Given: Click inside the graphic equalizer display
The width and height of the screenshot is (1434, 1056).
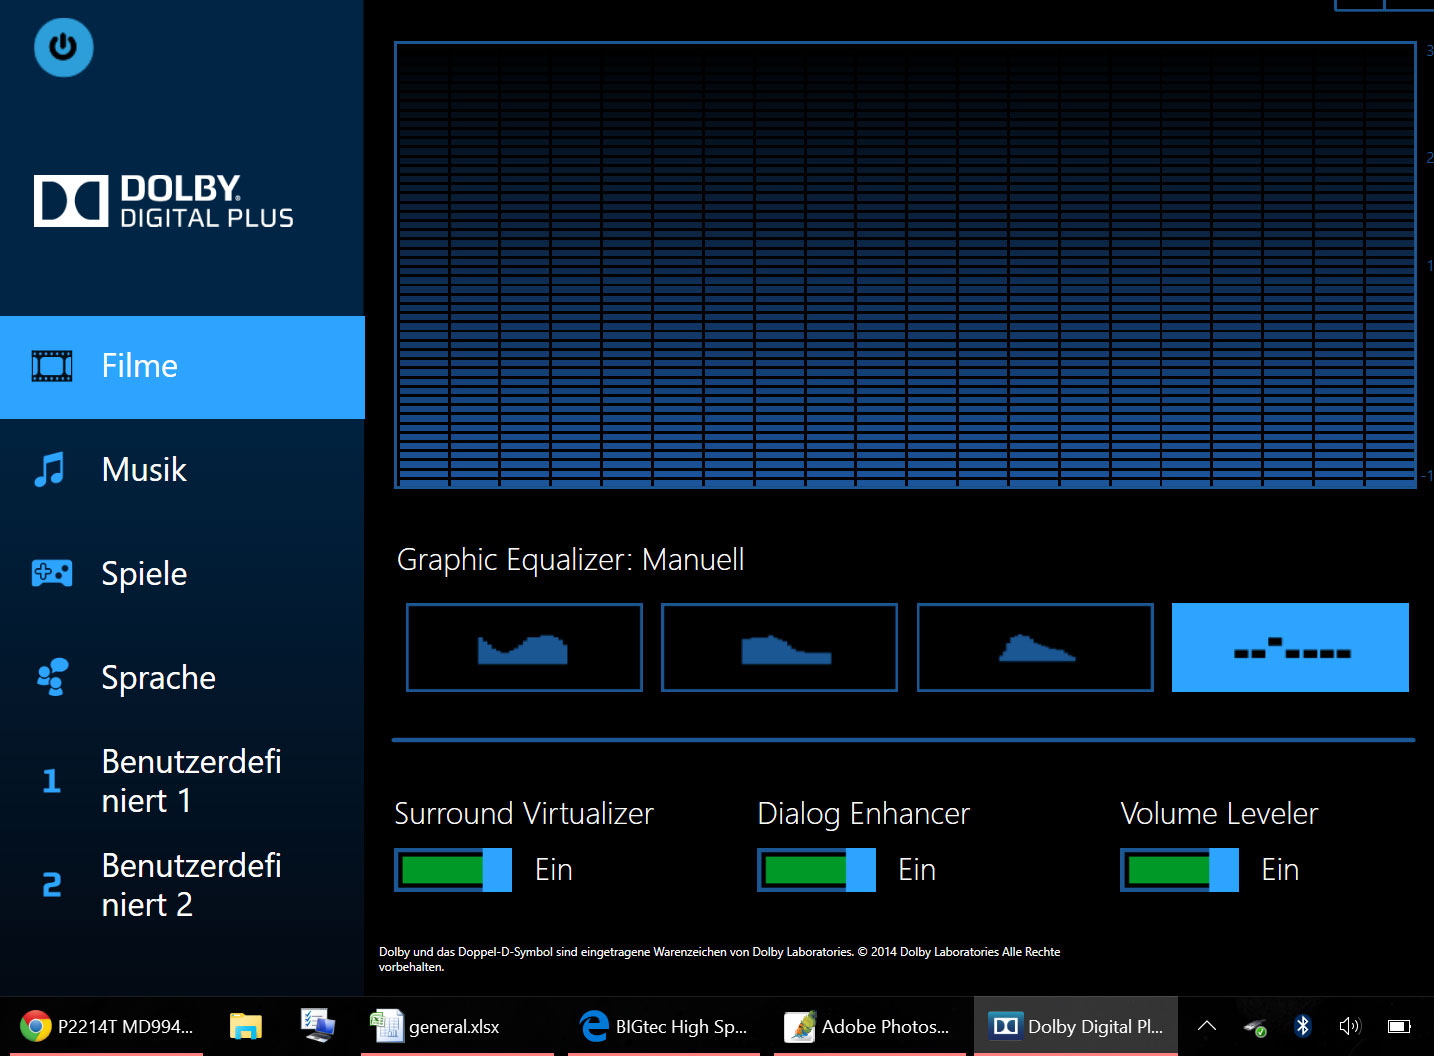Looking at the screenshot, I should (x=905, y=265).
